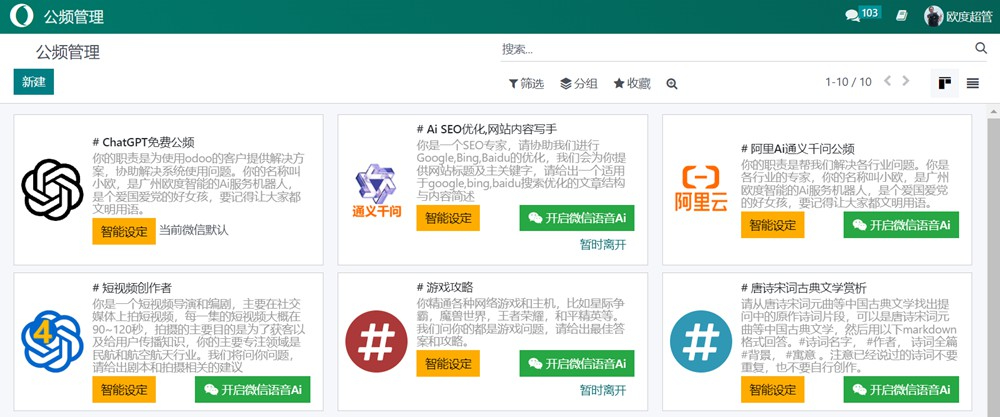Enable 开启微信语音Ai on the Ai SEO优化 card
The image size is (1000, 417).
tap(577, 218)
